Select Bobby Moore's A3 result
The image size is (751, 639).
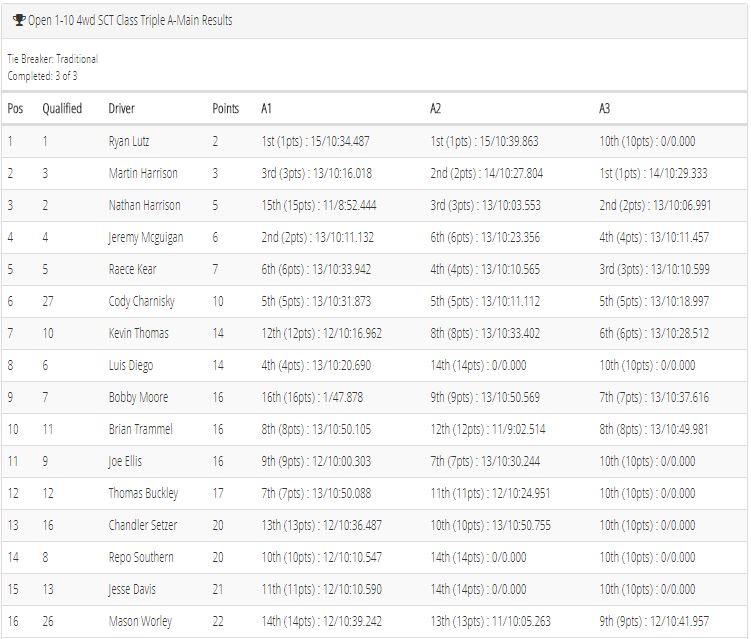[x=654, y=397]
